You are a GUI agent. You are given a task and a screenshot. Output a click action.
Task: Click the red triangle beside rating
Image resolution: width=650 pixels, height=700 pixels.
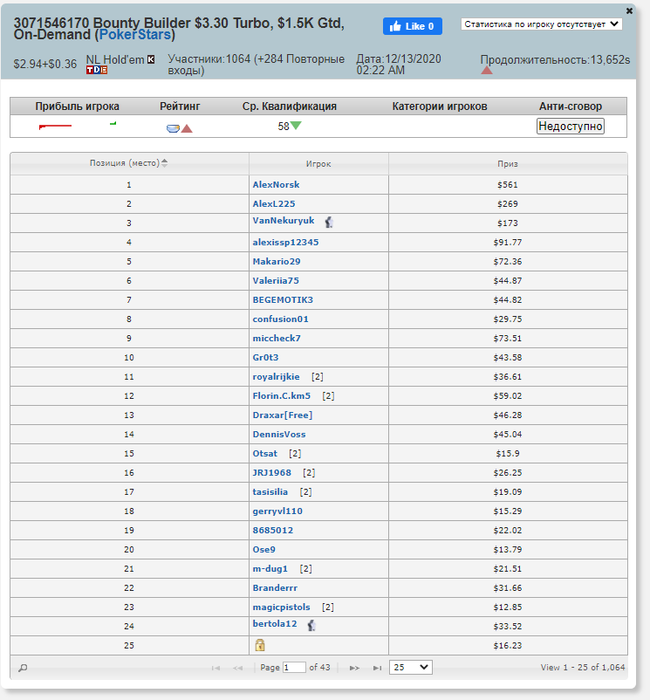[x=187, y=129]
